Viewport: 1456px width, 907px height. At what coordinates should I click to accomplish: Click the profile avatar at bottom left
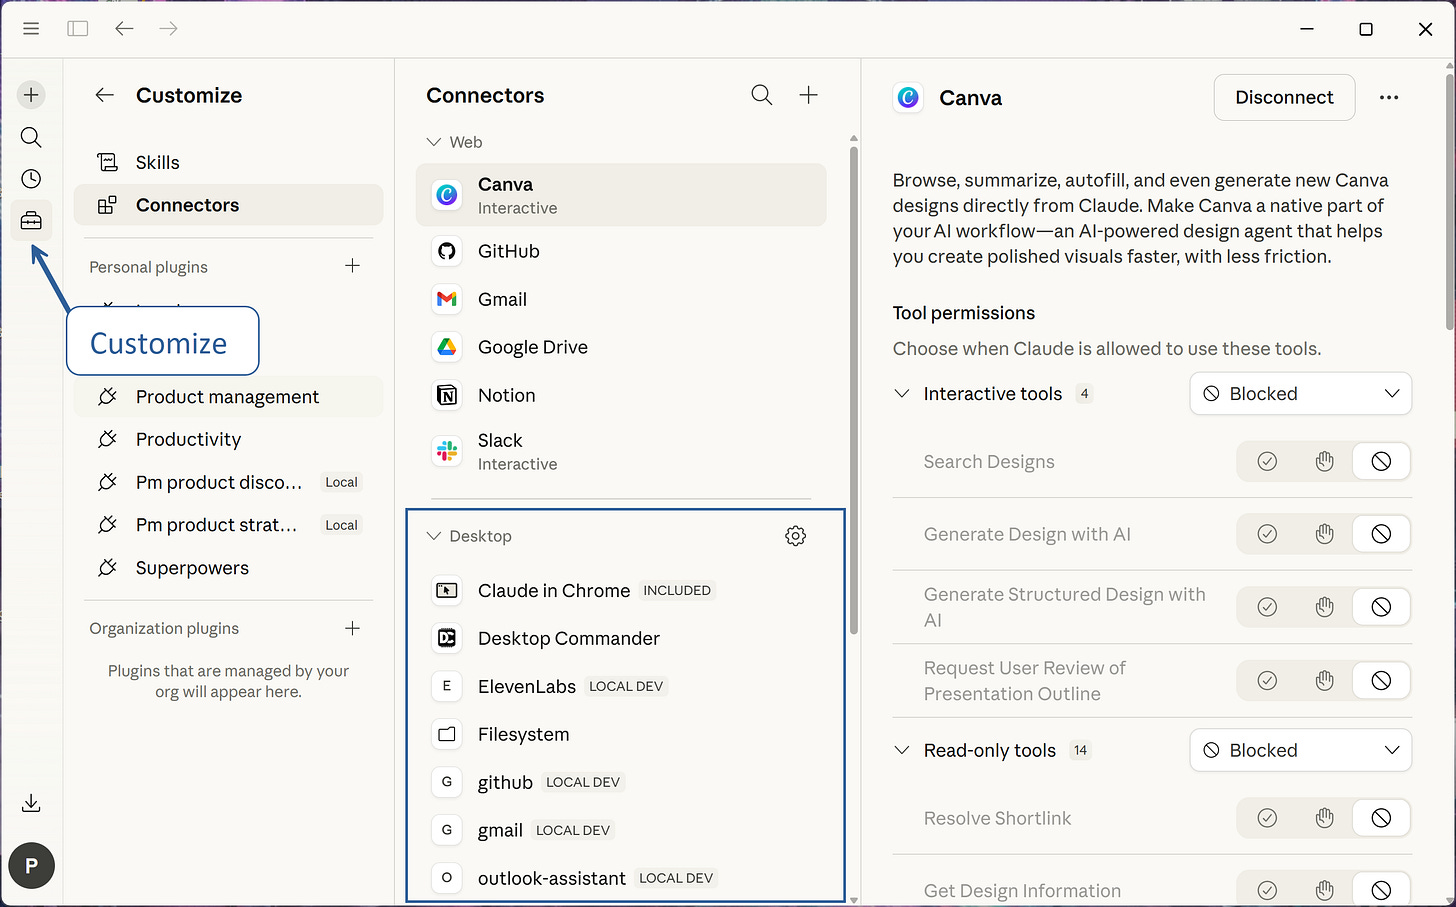[x=31, y=865]
